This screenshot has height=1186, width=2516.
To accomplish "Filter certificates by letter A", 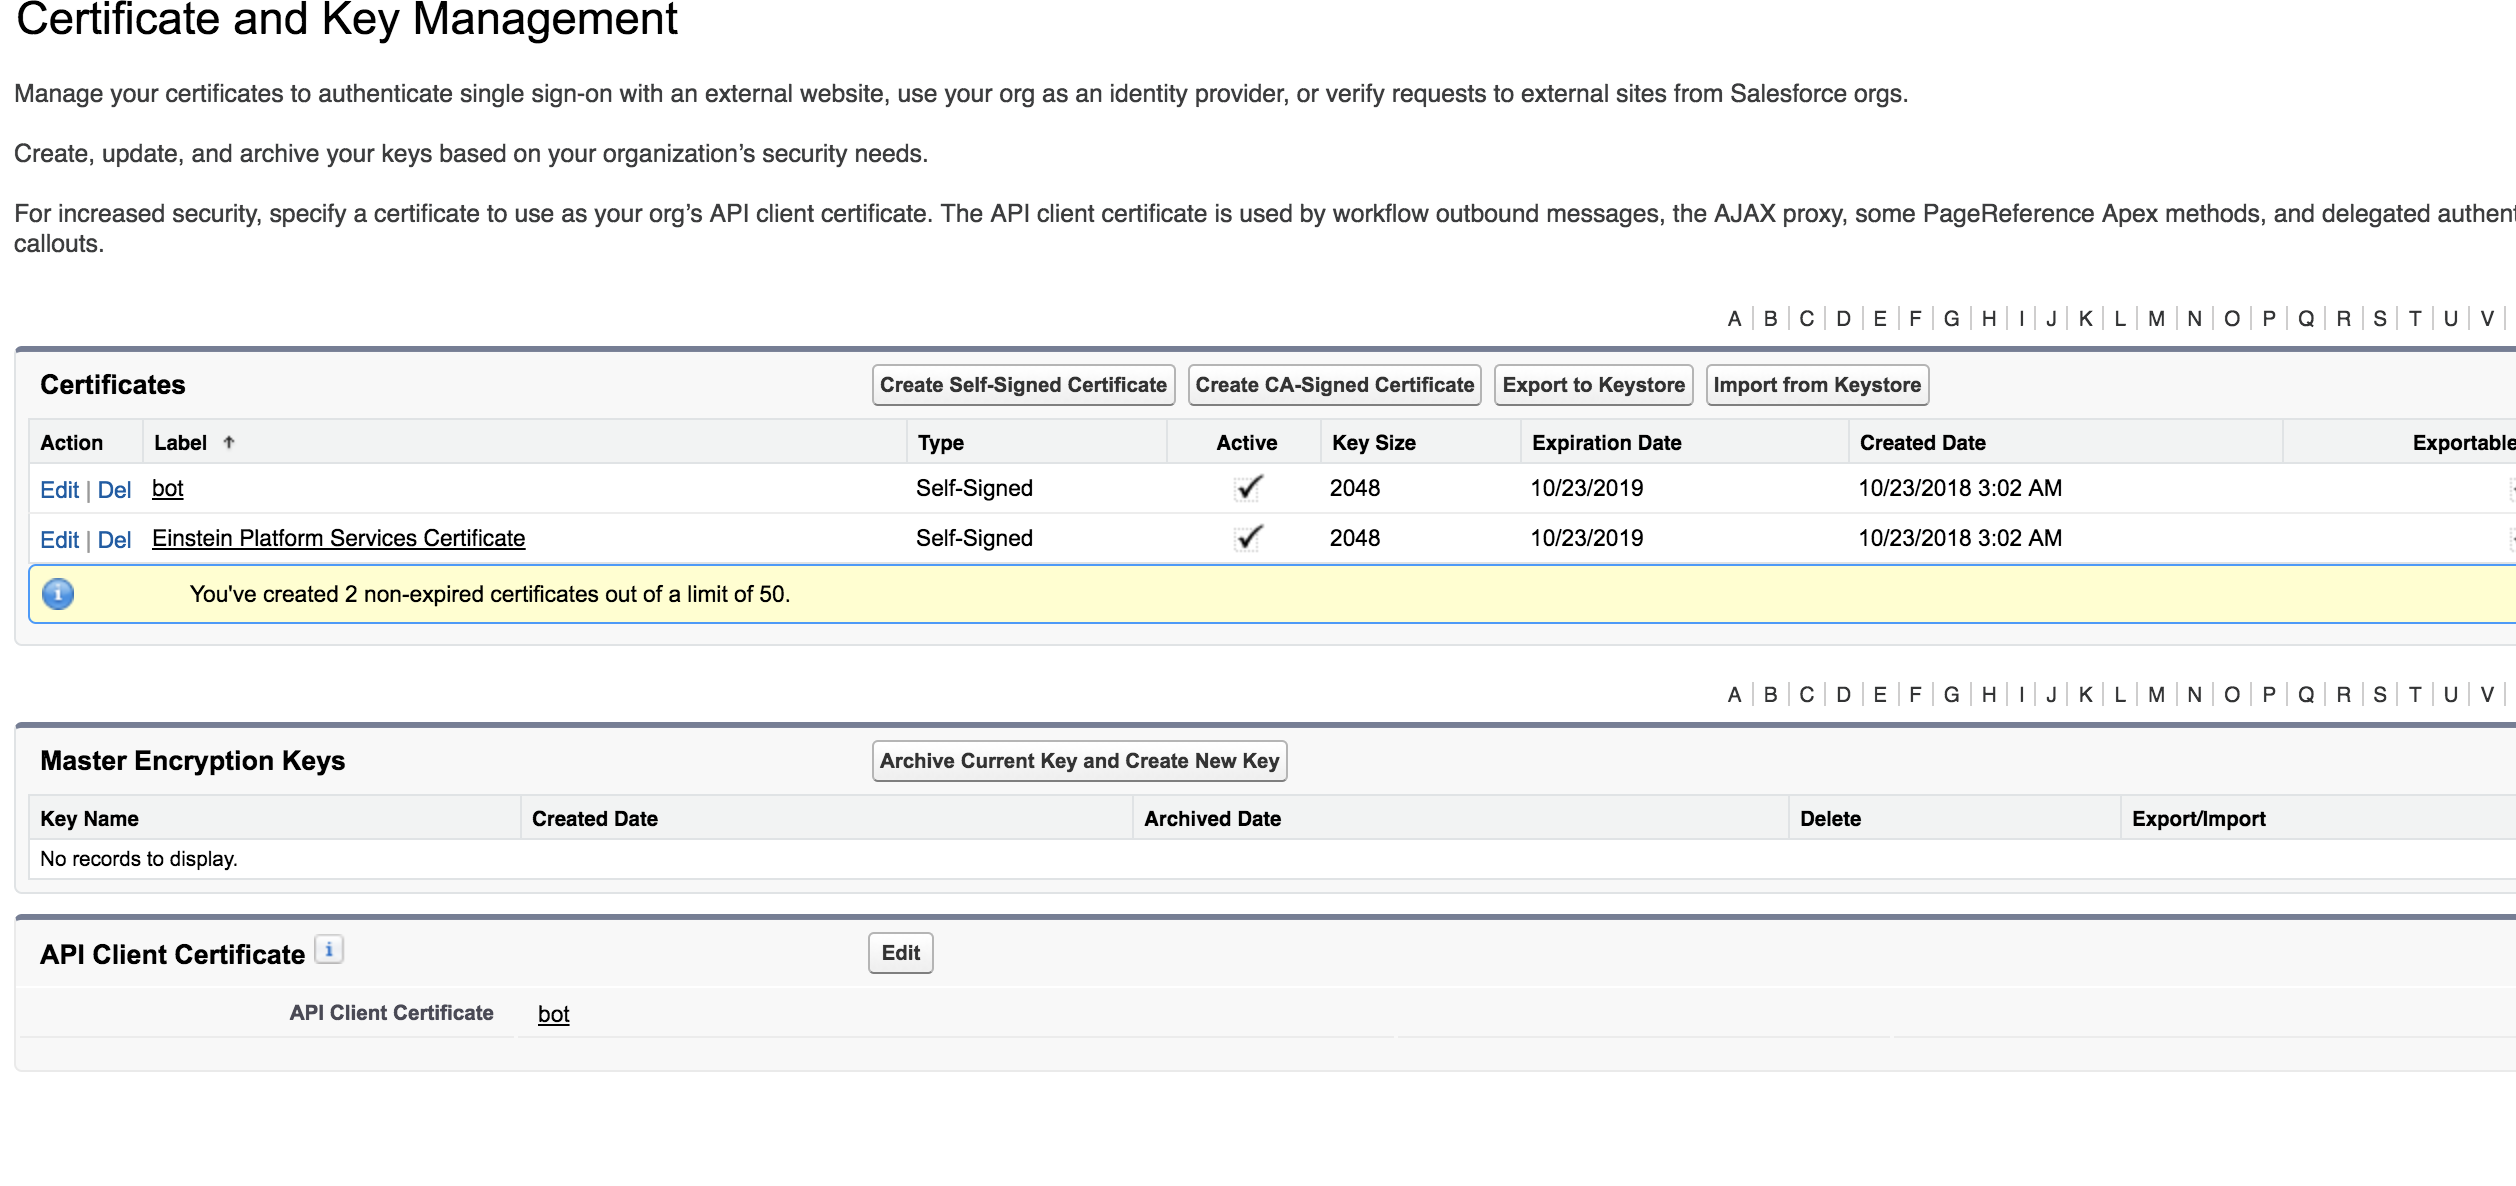I will pyautogui.click(x=1734, y=319).
